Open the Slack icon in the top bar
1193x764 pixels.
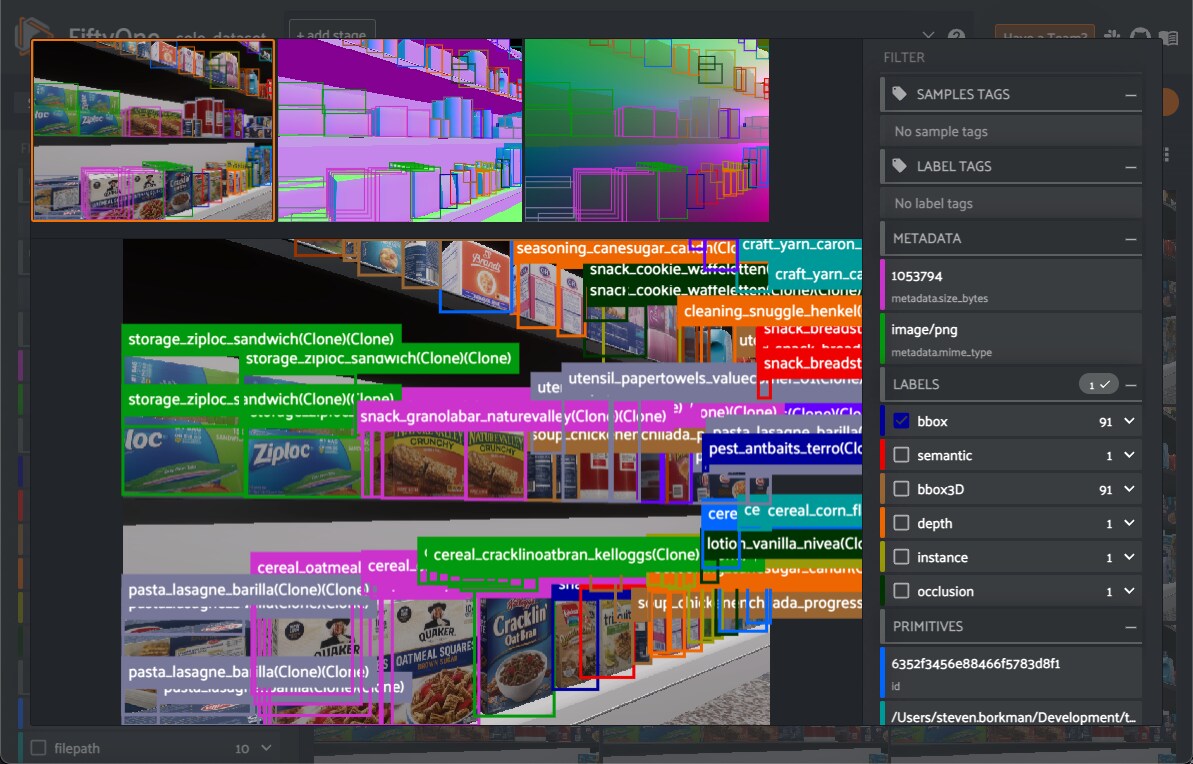pos(1112,36)
